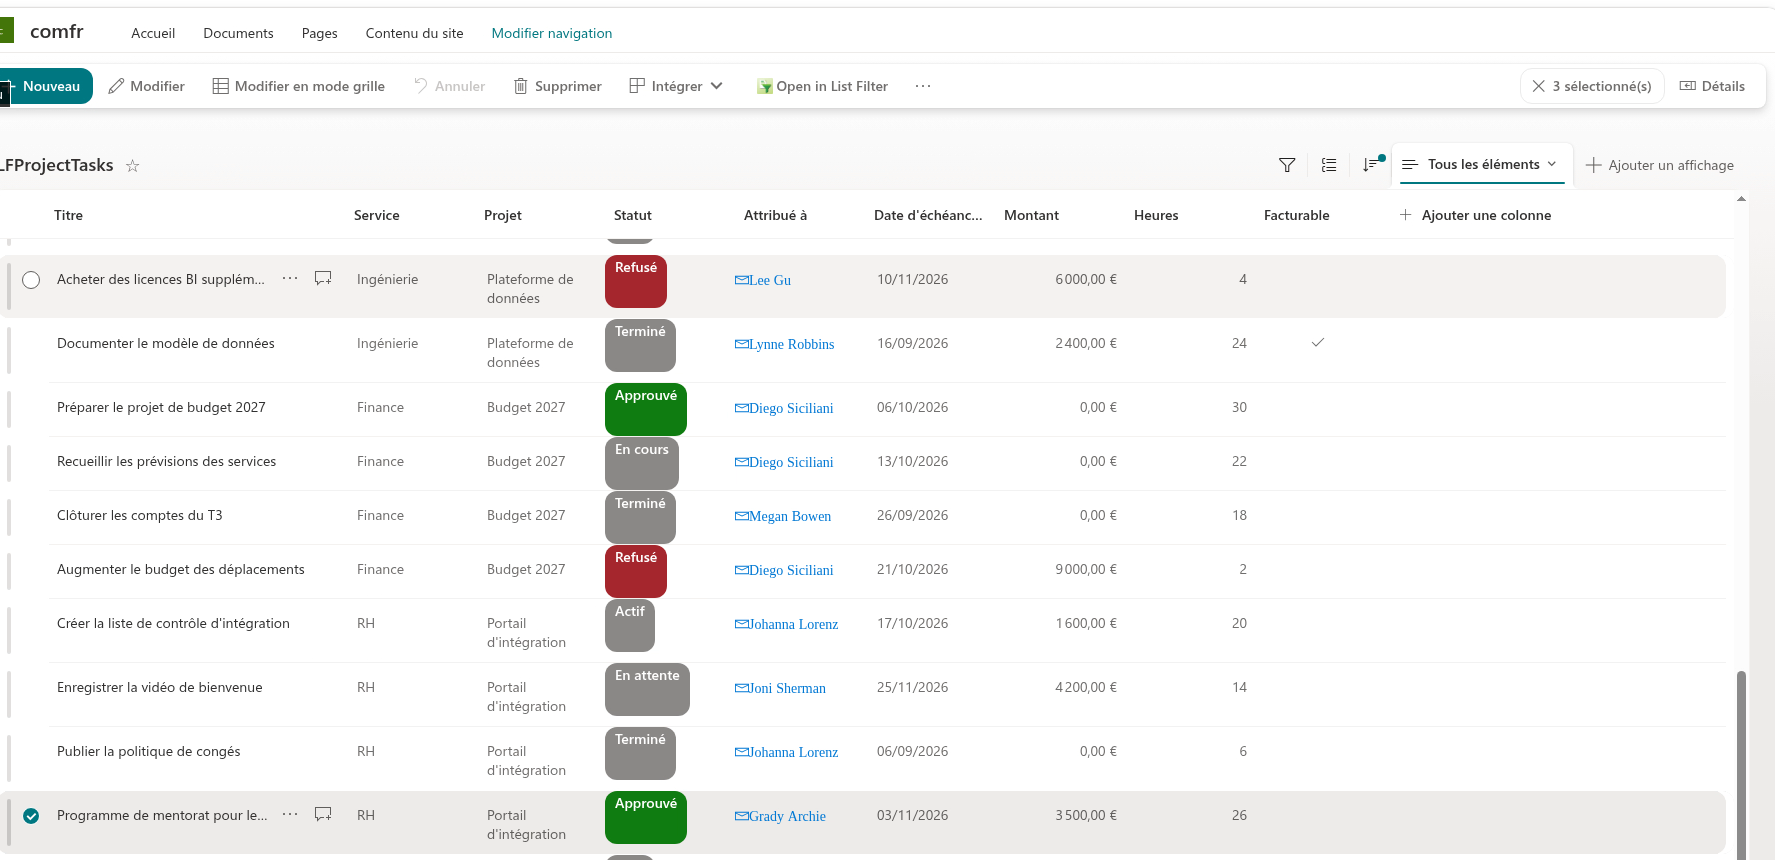Open comments for Acheter des licences BI row

[x=323, y=278]
